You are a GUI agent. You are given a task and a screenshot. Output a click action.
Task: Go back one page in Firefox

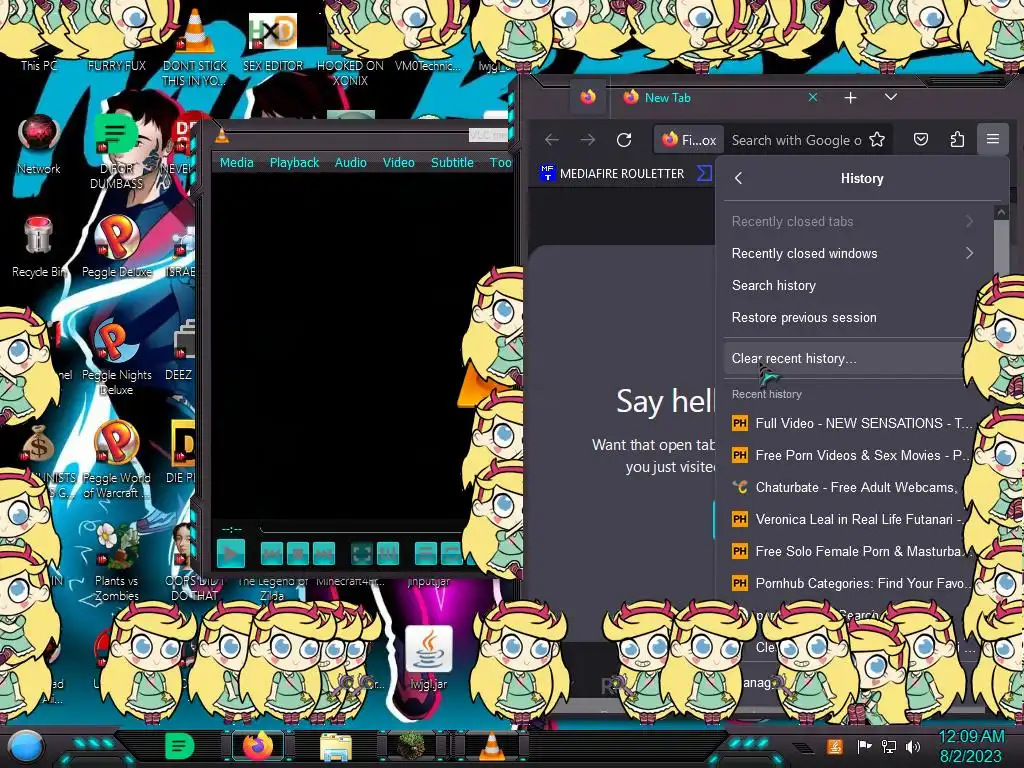click(x=552, y=140)
